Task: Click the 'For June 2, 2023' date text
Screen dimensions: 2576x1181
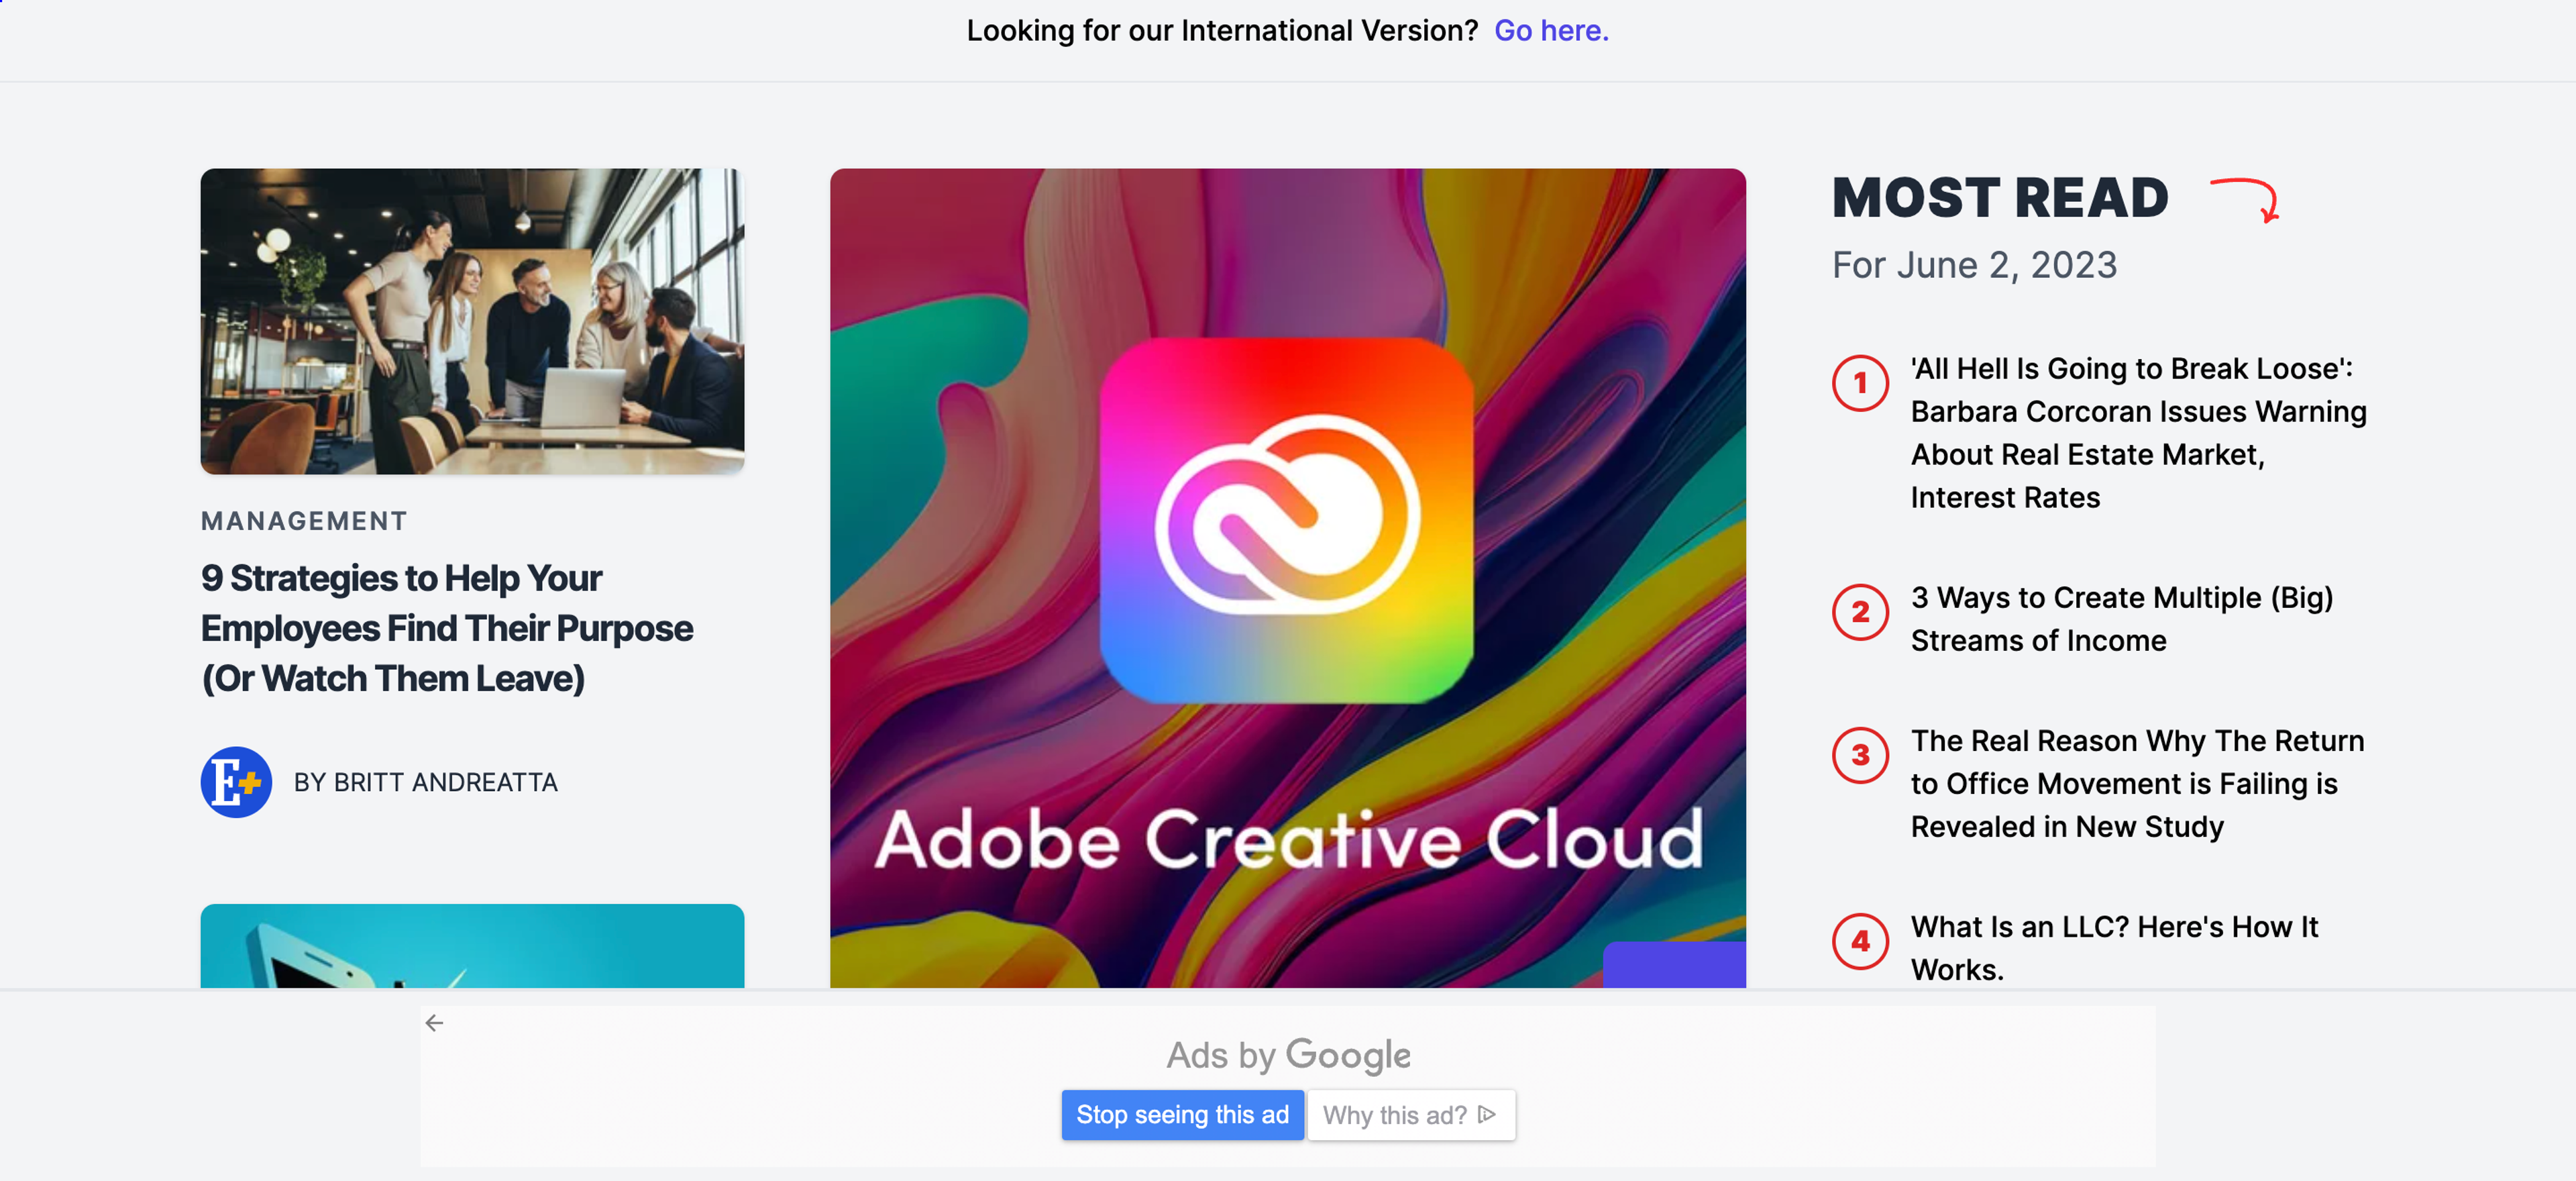Action: [1974, 265]
